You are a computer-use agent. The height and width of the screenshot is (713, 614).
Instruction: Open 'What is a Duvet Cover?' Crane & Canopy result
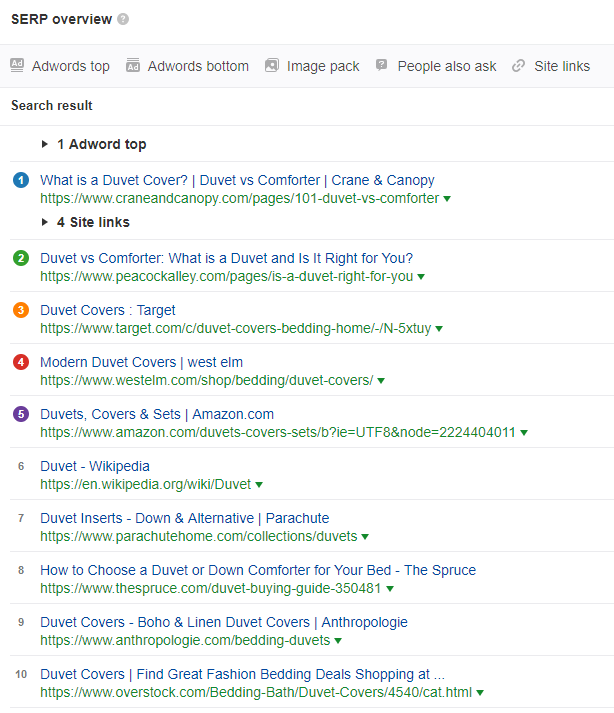point(237,180)
